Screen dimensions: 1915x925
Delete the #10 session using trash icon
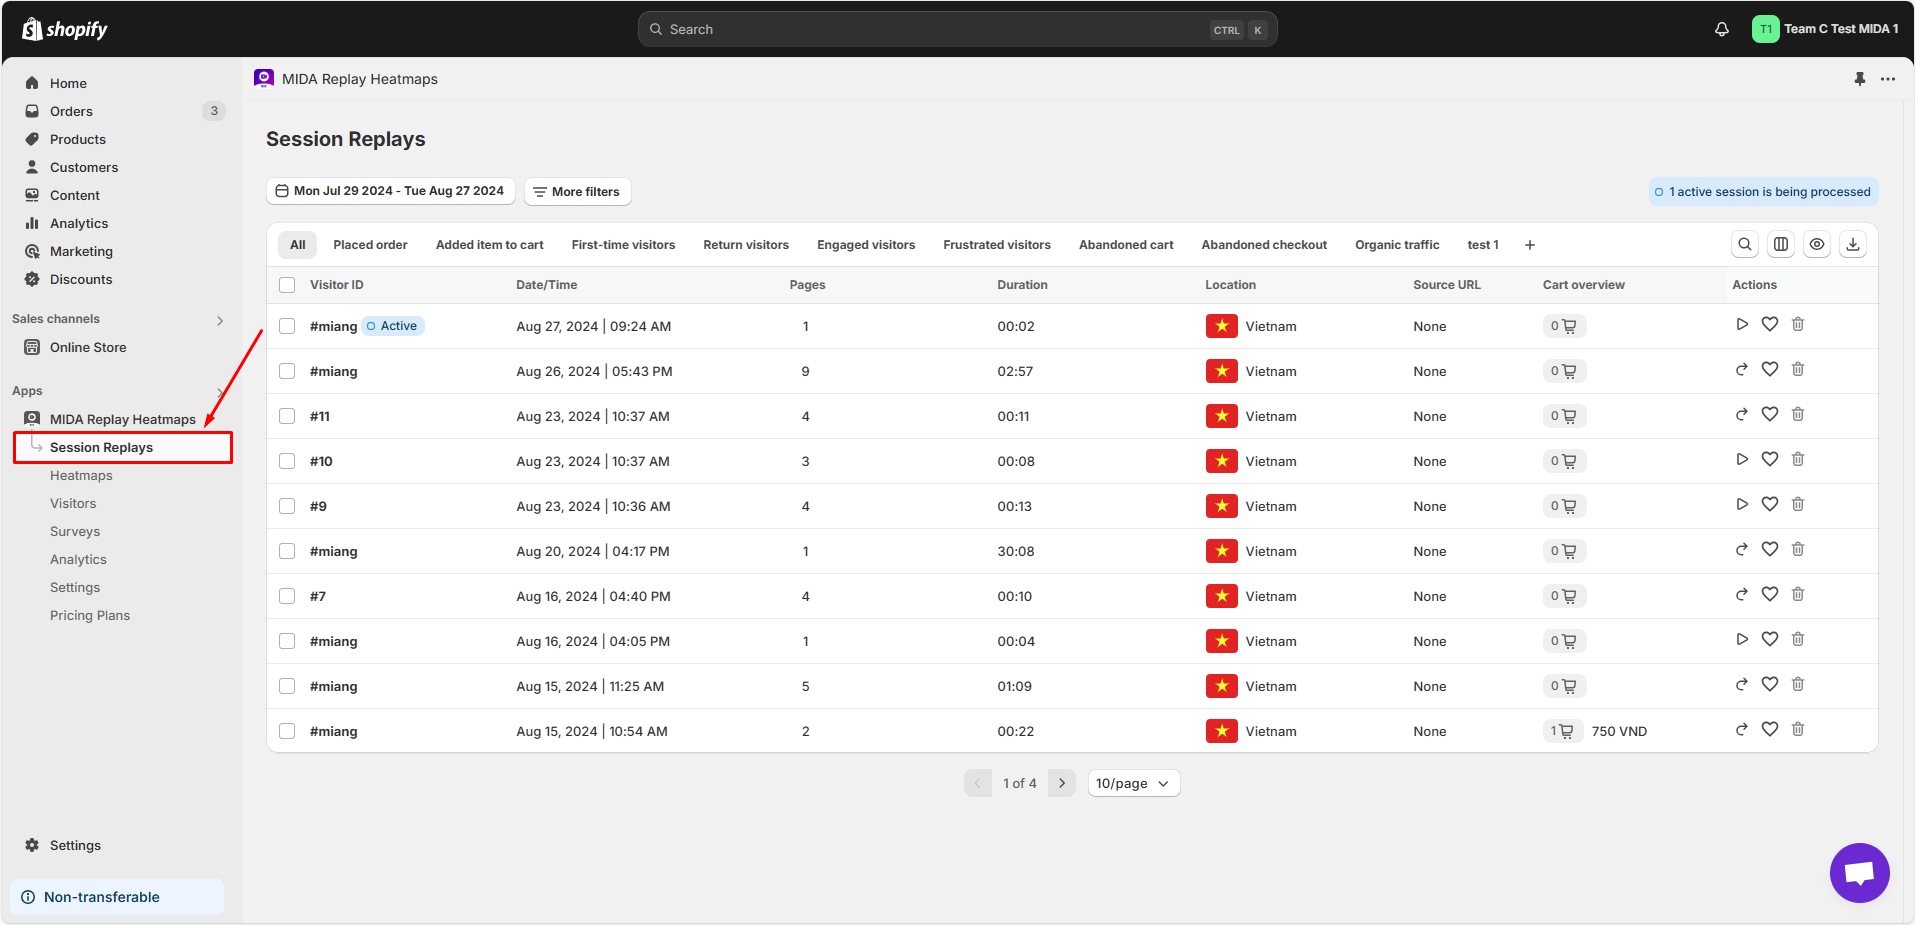[1797, 460]
